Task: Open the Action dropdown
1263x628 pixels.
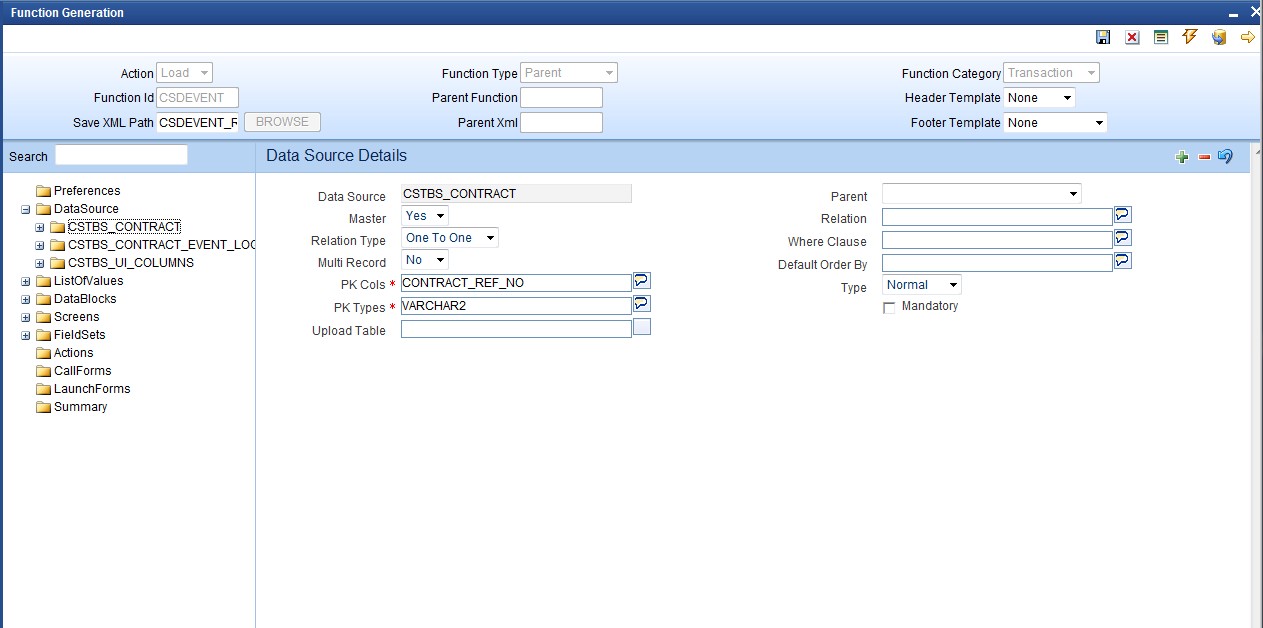Action: (x=185, y=73)
